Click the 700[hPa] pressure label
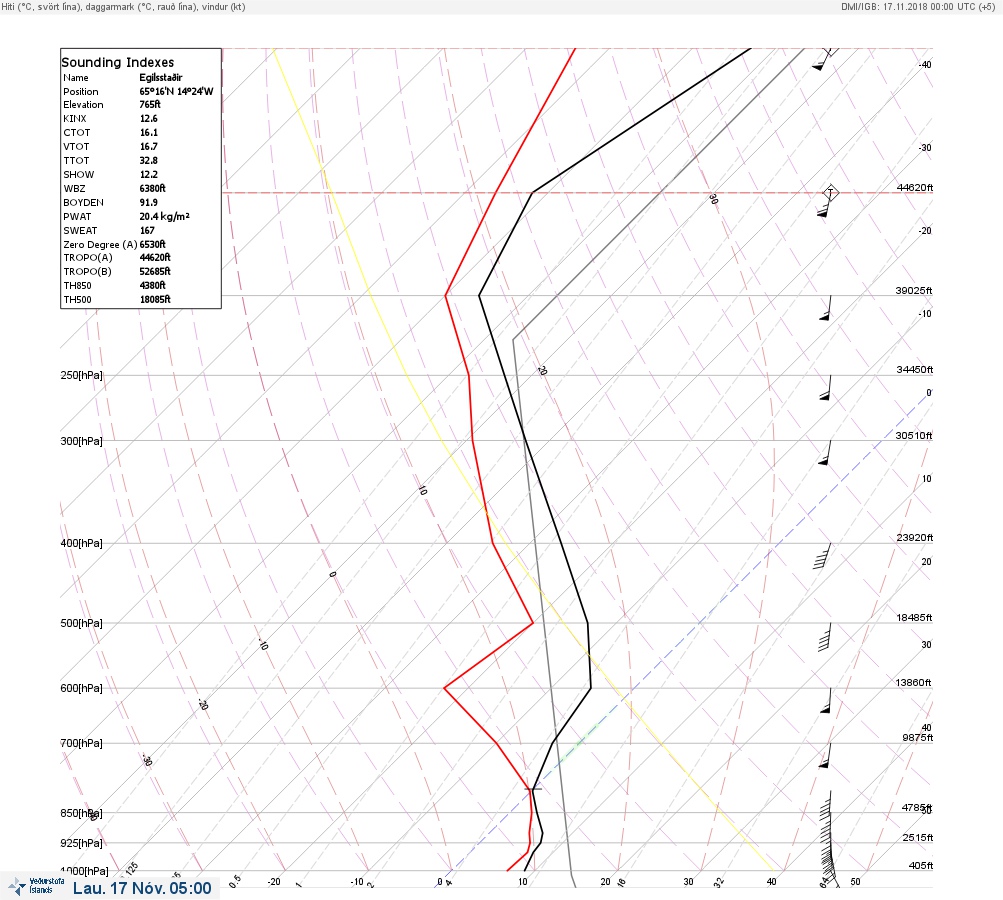 pos(81,743)
